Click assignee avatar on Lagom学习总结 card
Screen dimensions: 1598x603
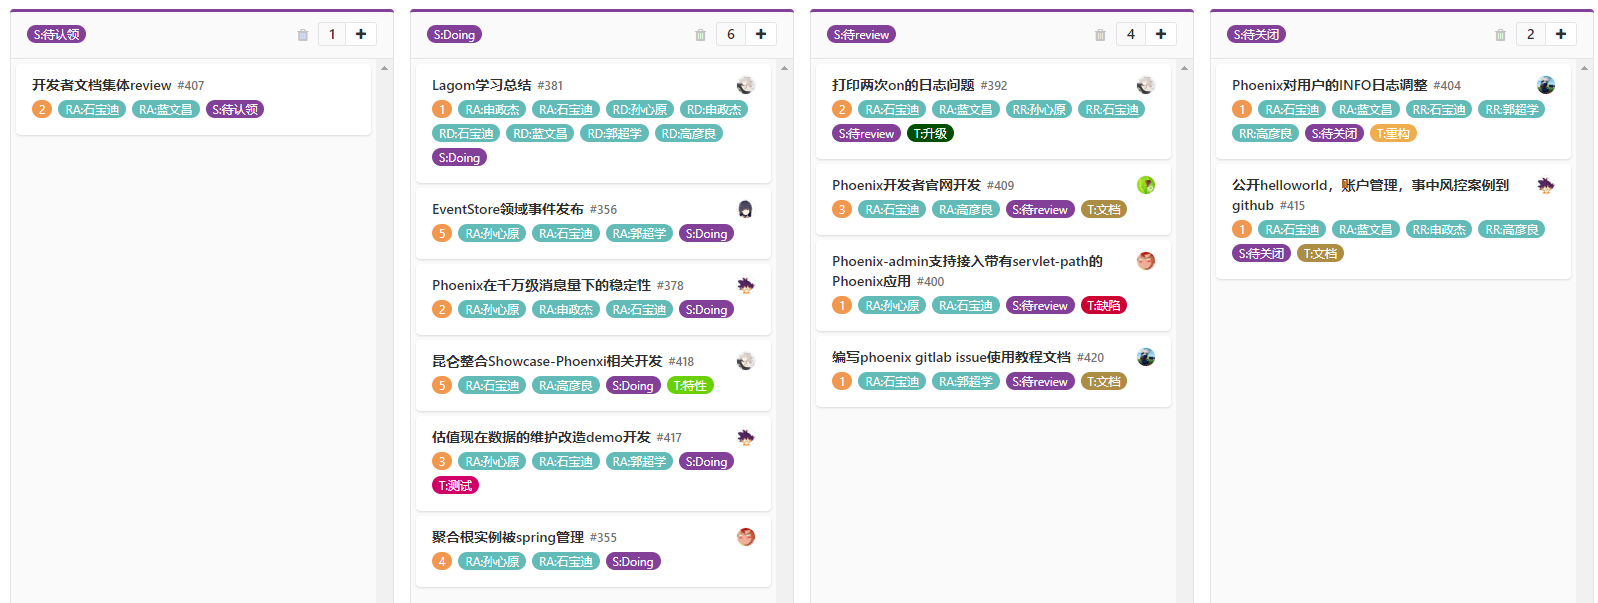coord(745,85)
